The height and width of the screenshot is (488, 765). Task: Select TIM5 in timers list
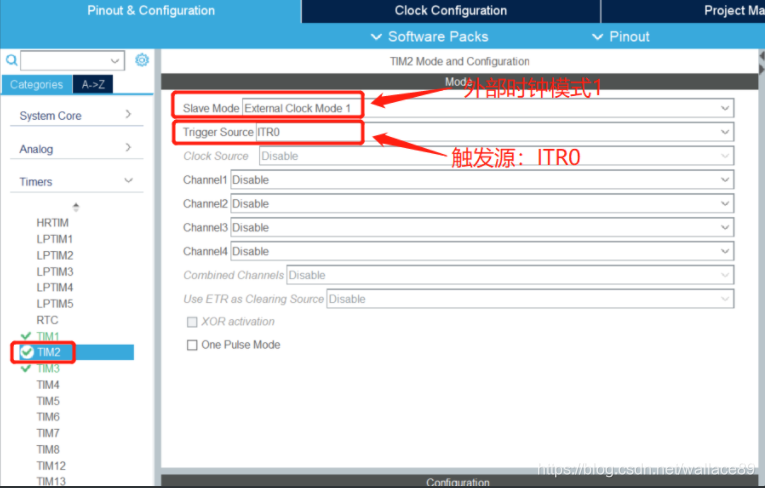pos(48,401)
